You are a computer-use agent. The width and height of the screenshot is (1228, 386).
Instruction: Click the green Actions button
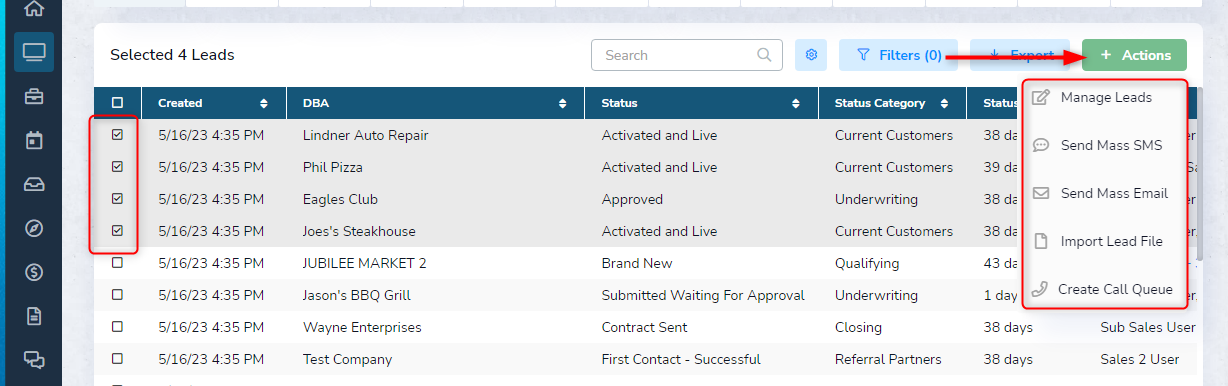(x=1134, y=55)
